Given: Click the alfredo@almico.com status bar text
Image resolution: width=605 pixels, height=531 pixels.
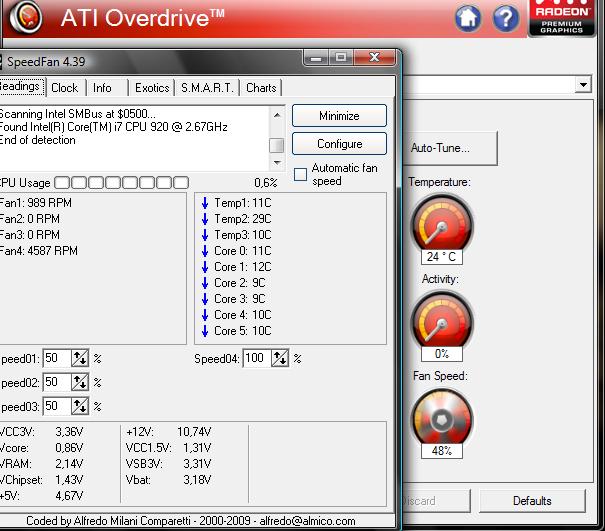Looking at the screenshot, I should click(307, 521).
